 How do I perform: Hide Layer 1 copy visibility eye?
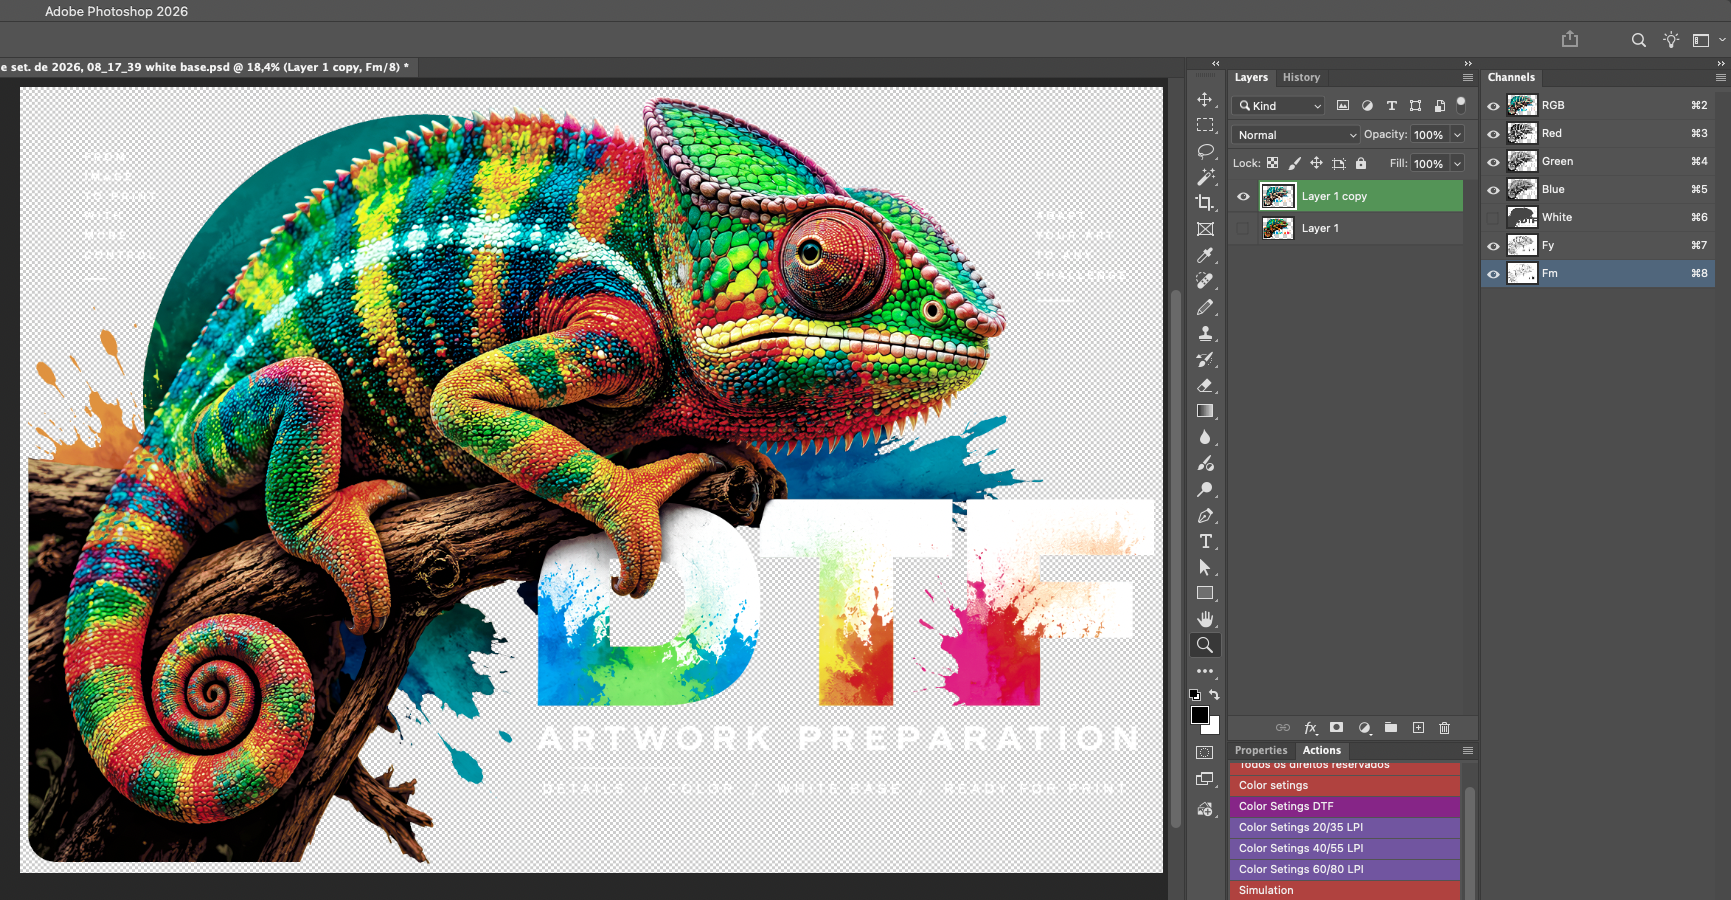coord(1243,196)
